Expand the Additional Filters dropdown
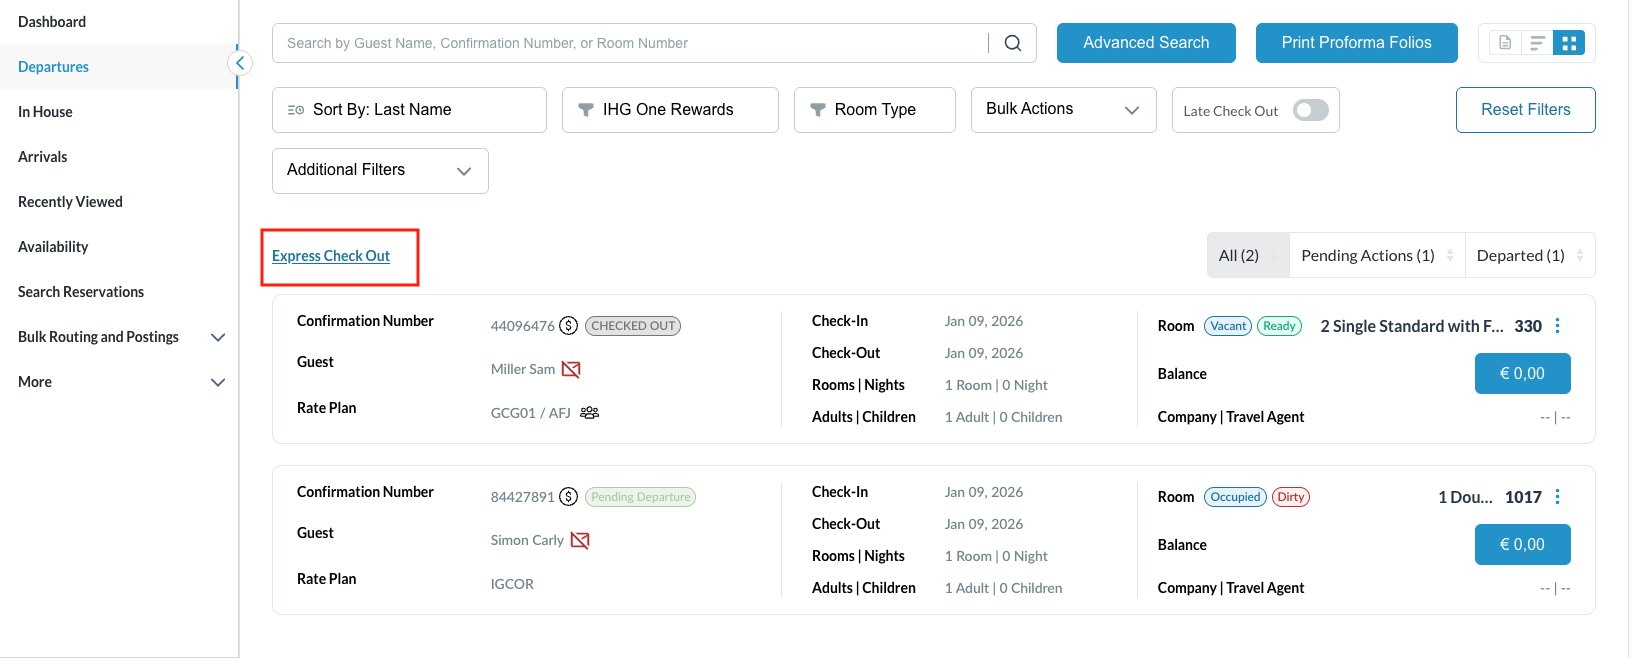 (x=380, y=170)
